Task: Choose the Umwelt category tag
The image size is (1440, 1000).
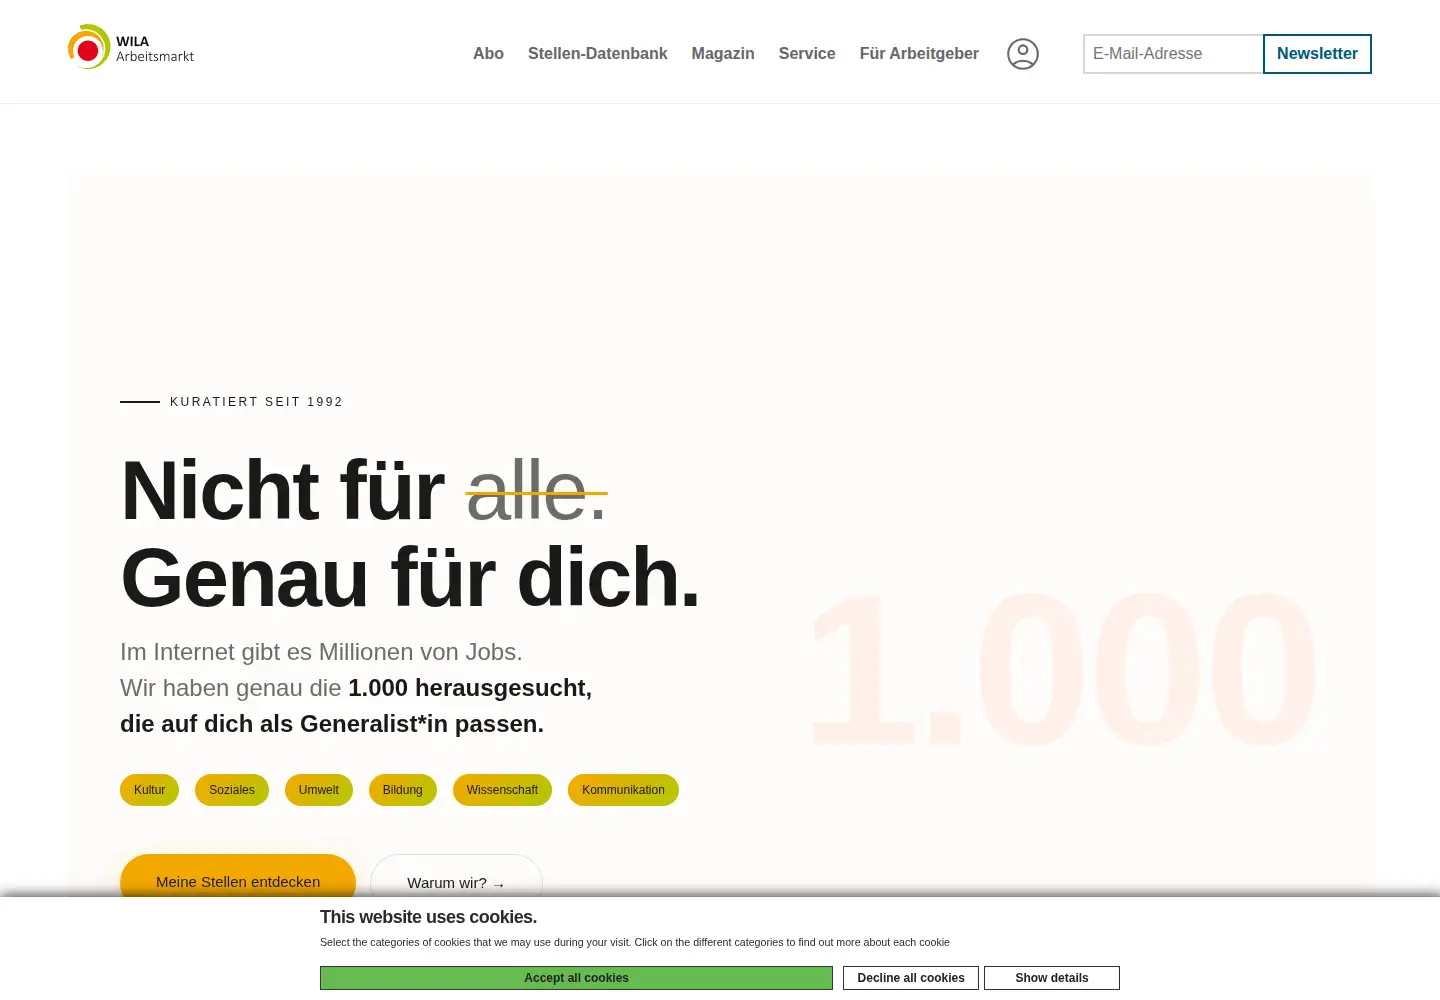Action: coord(319,790)
